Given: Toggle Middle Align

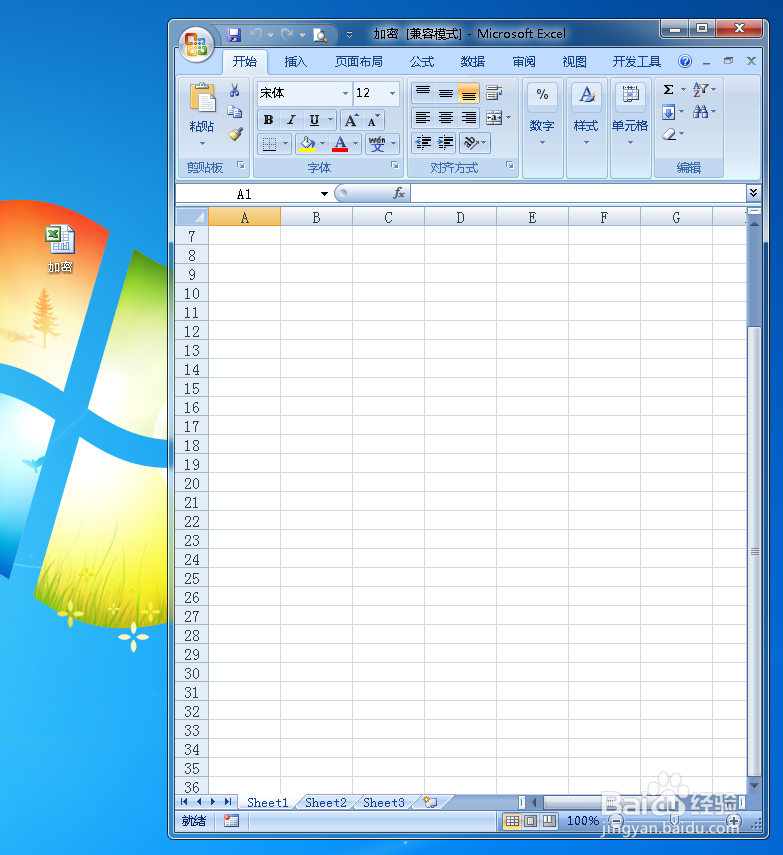Looking at the screenshot, I should (446, 93).
